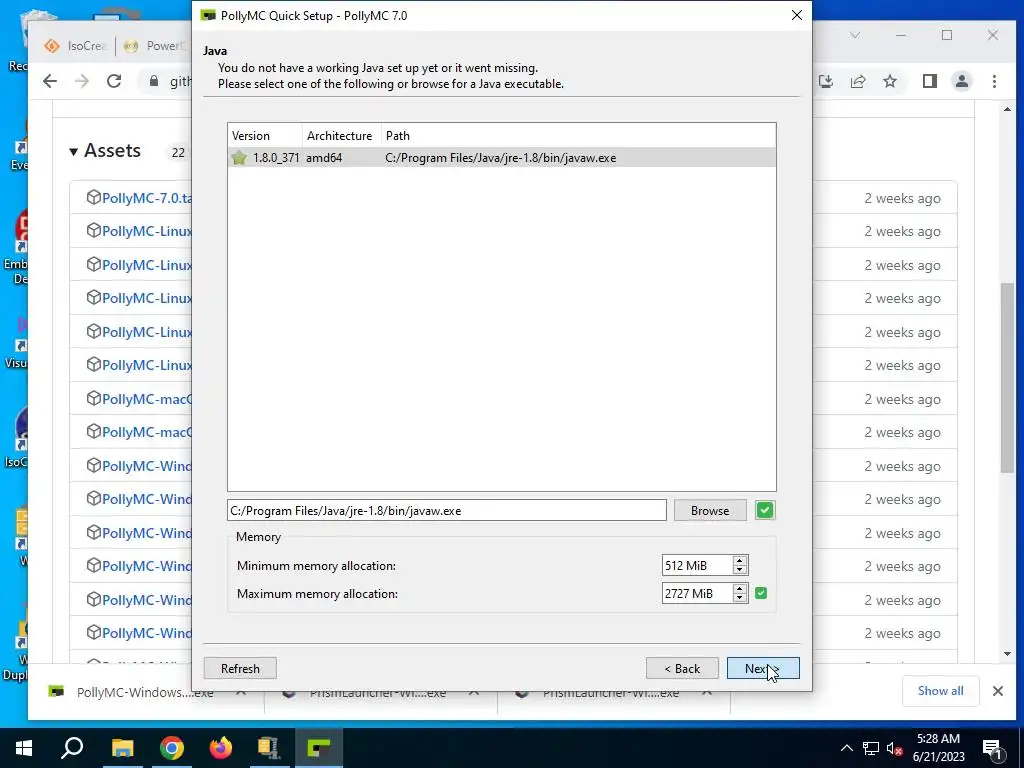Open network status tray icon
The width and height of the screenshot is (1024, 768).
click(x=871, y=748)
